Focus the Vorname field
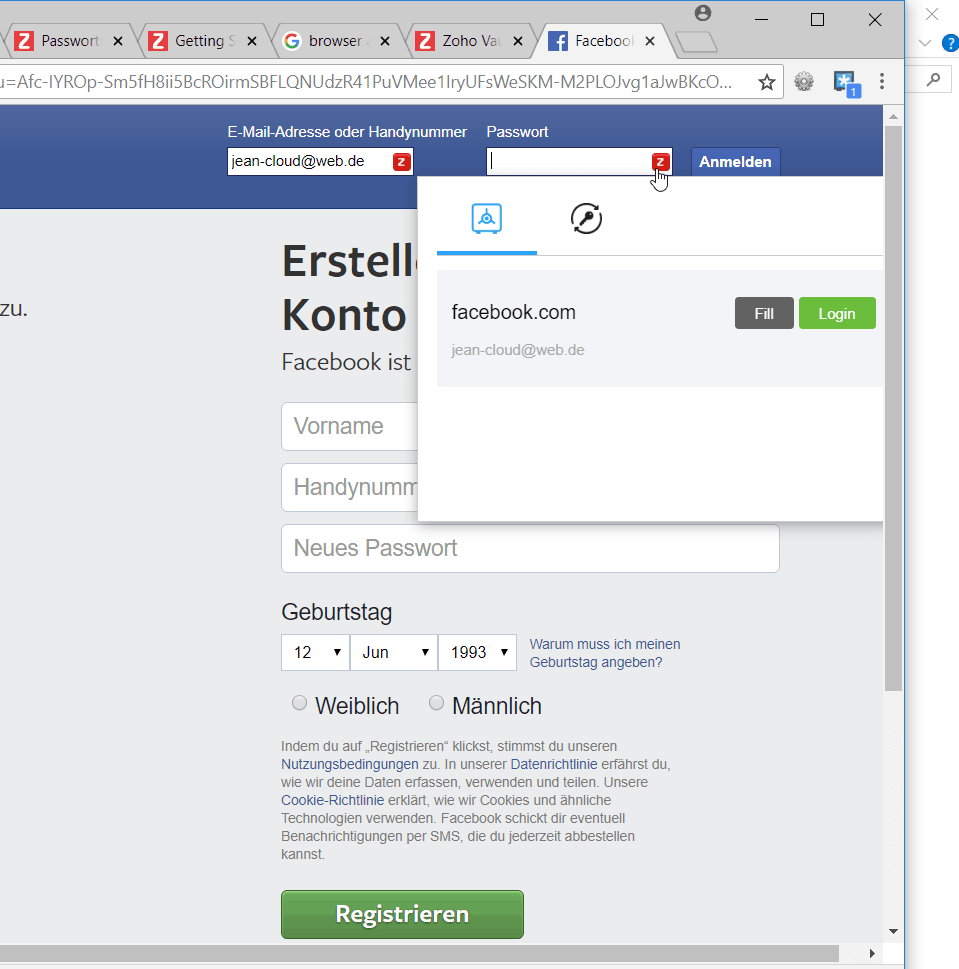 pyautogui.click(x=350, y=426)
